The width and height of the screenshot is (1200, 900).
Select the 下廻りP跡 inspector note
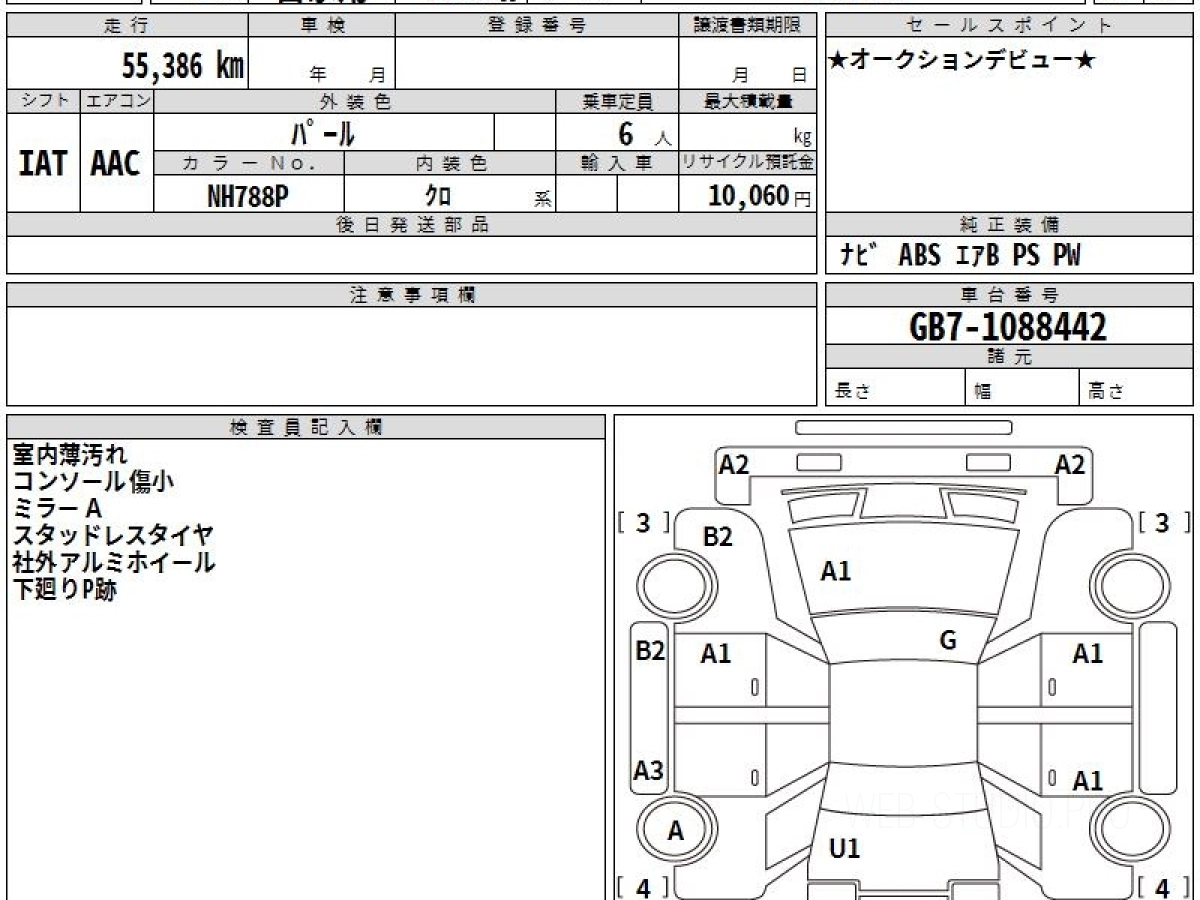64,590
